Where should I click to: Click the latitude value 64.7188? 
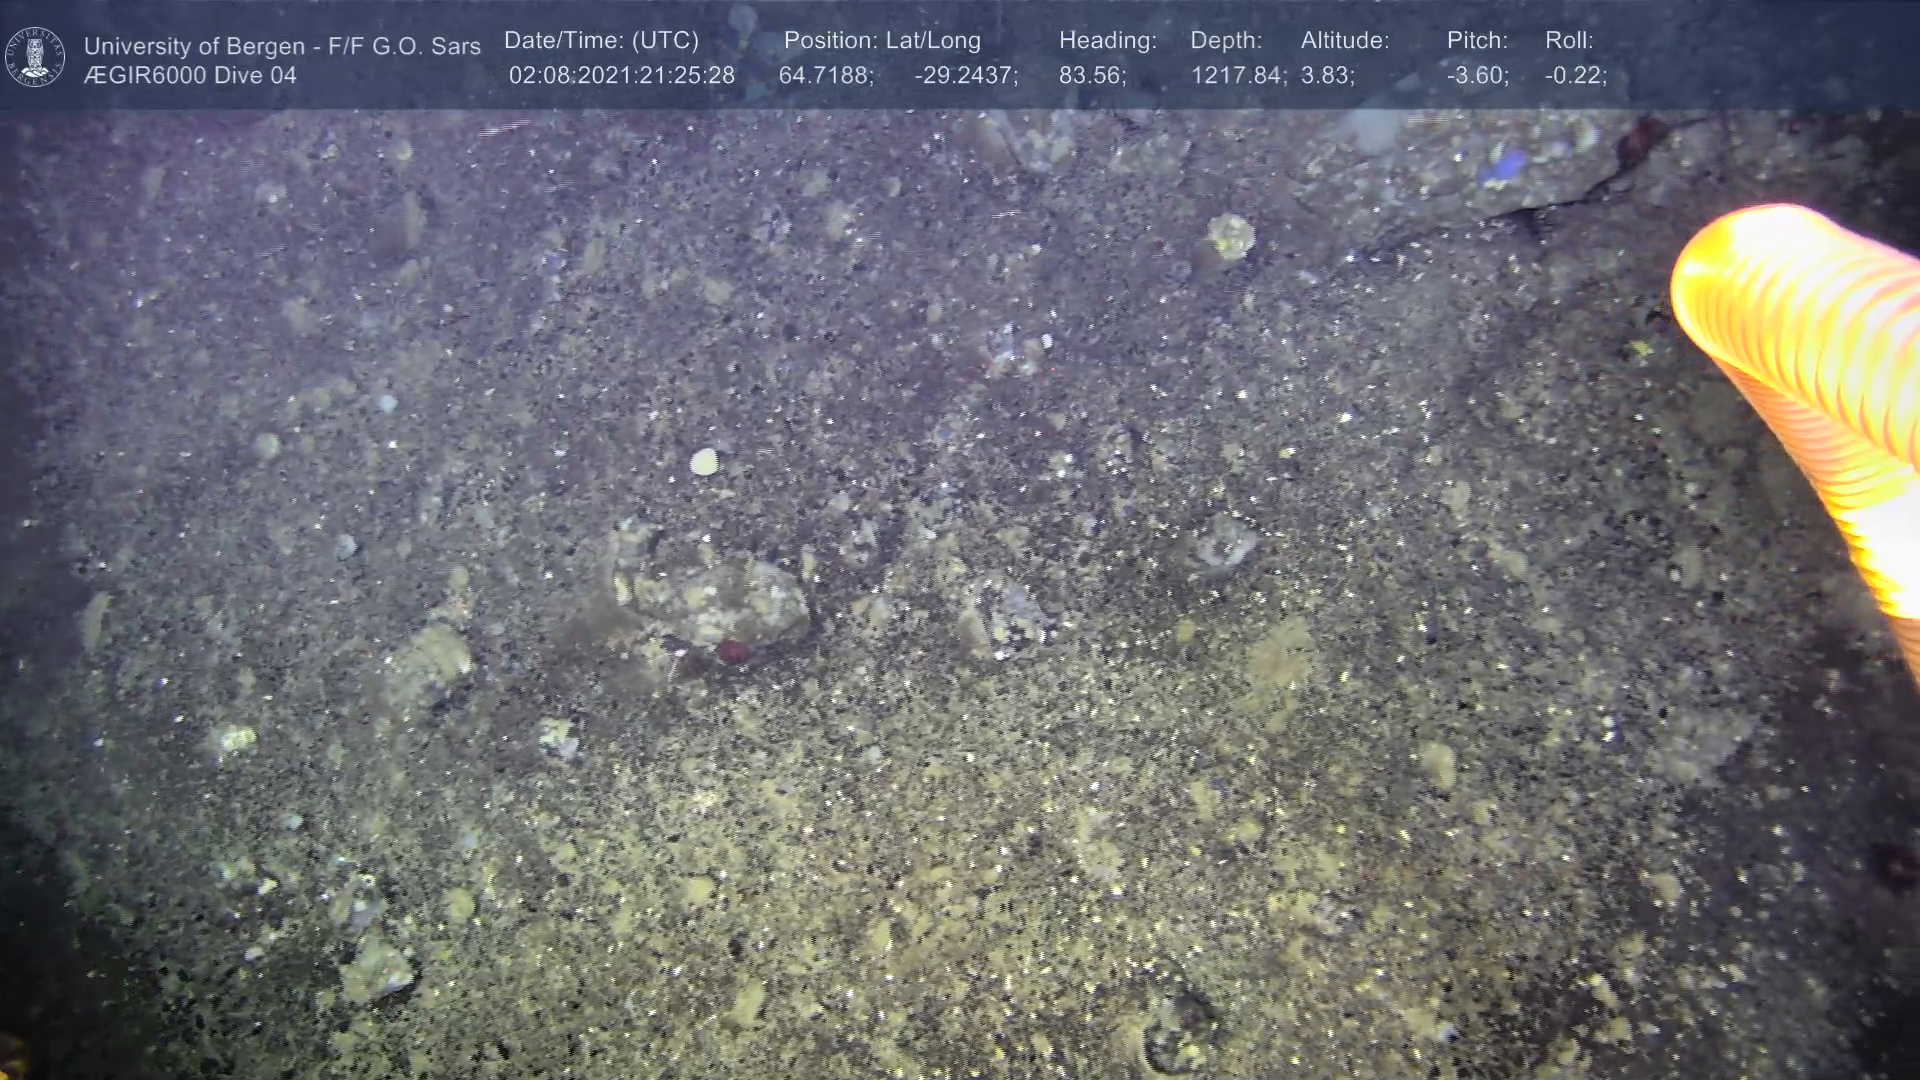[825, 76]
